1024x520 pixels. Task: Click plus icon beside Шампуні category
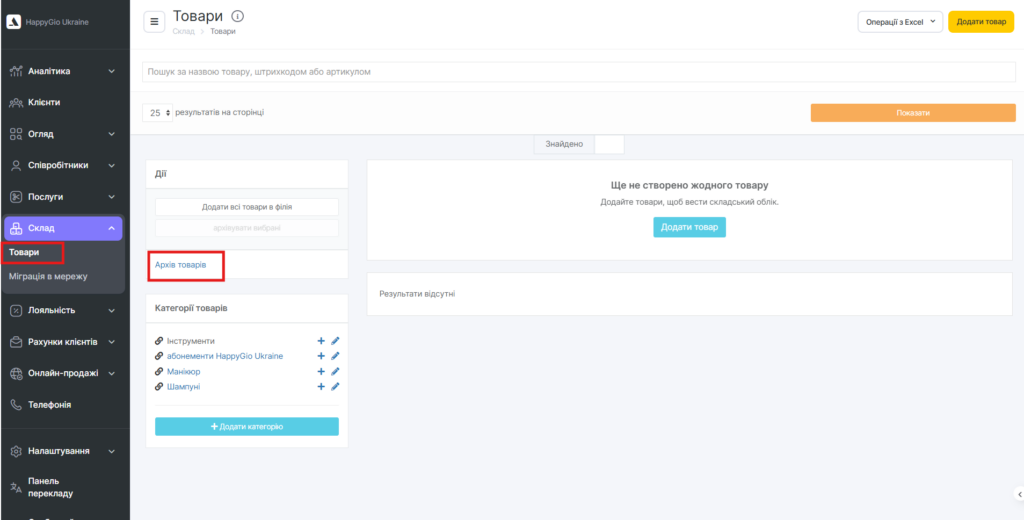point(321,386)
